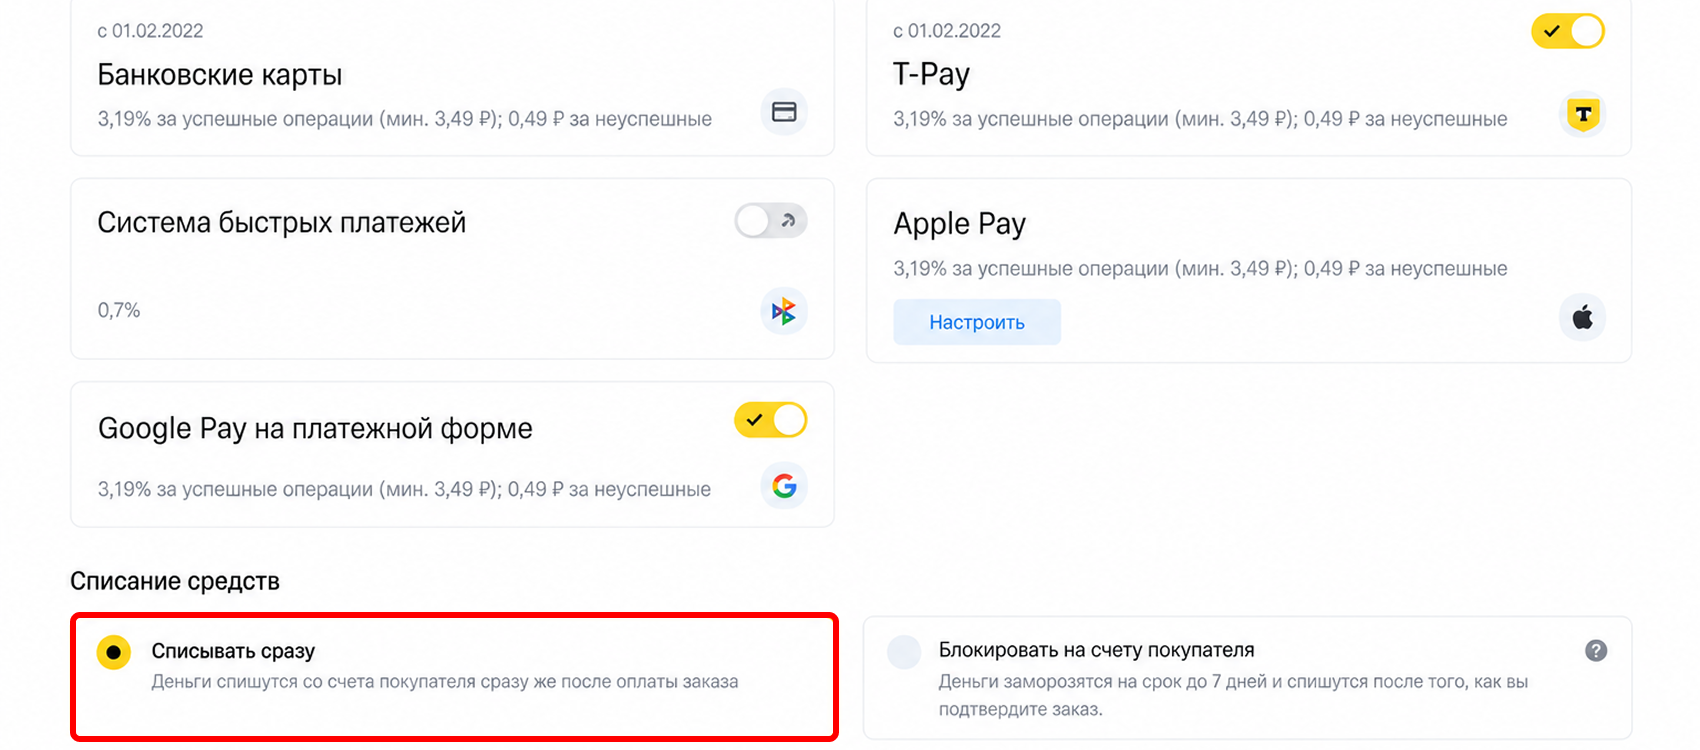Viewport: 1700px width, 750px height.
Task: Select the Списывать сразу radio button
Action: pyautogui.click(x=114, y=653)
